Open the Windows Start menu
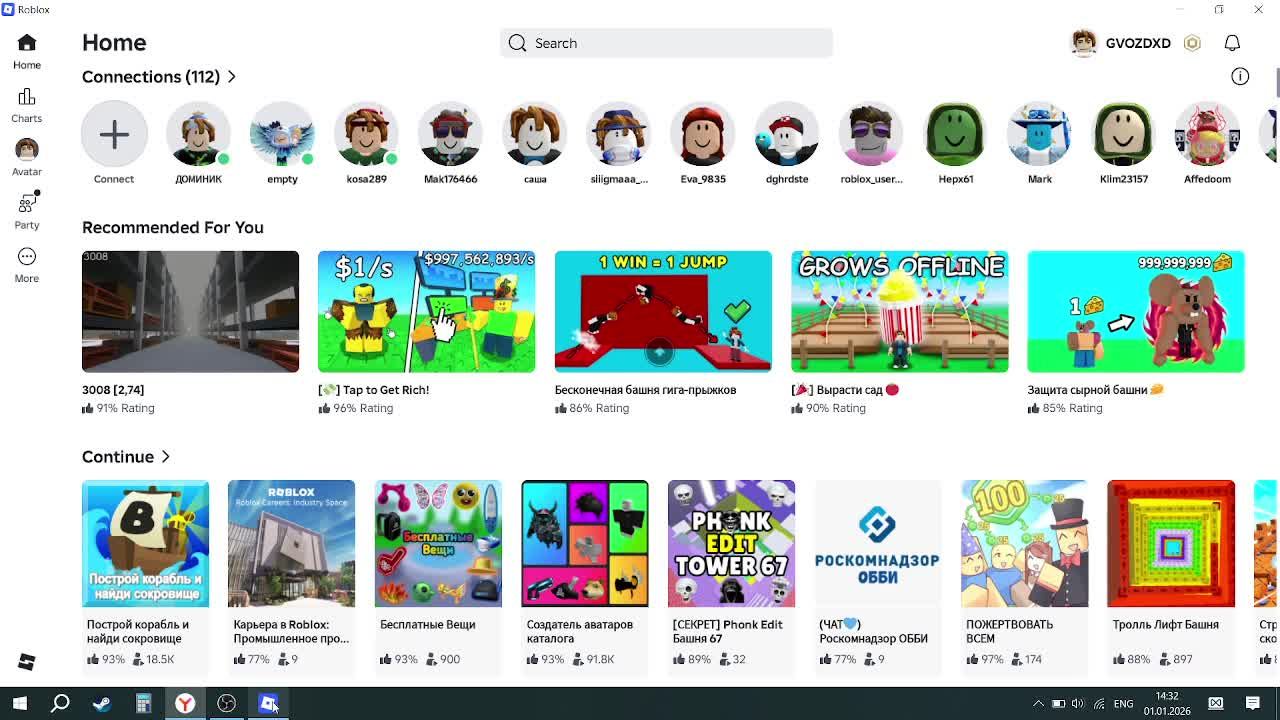 19,703
